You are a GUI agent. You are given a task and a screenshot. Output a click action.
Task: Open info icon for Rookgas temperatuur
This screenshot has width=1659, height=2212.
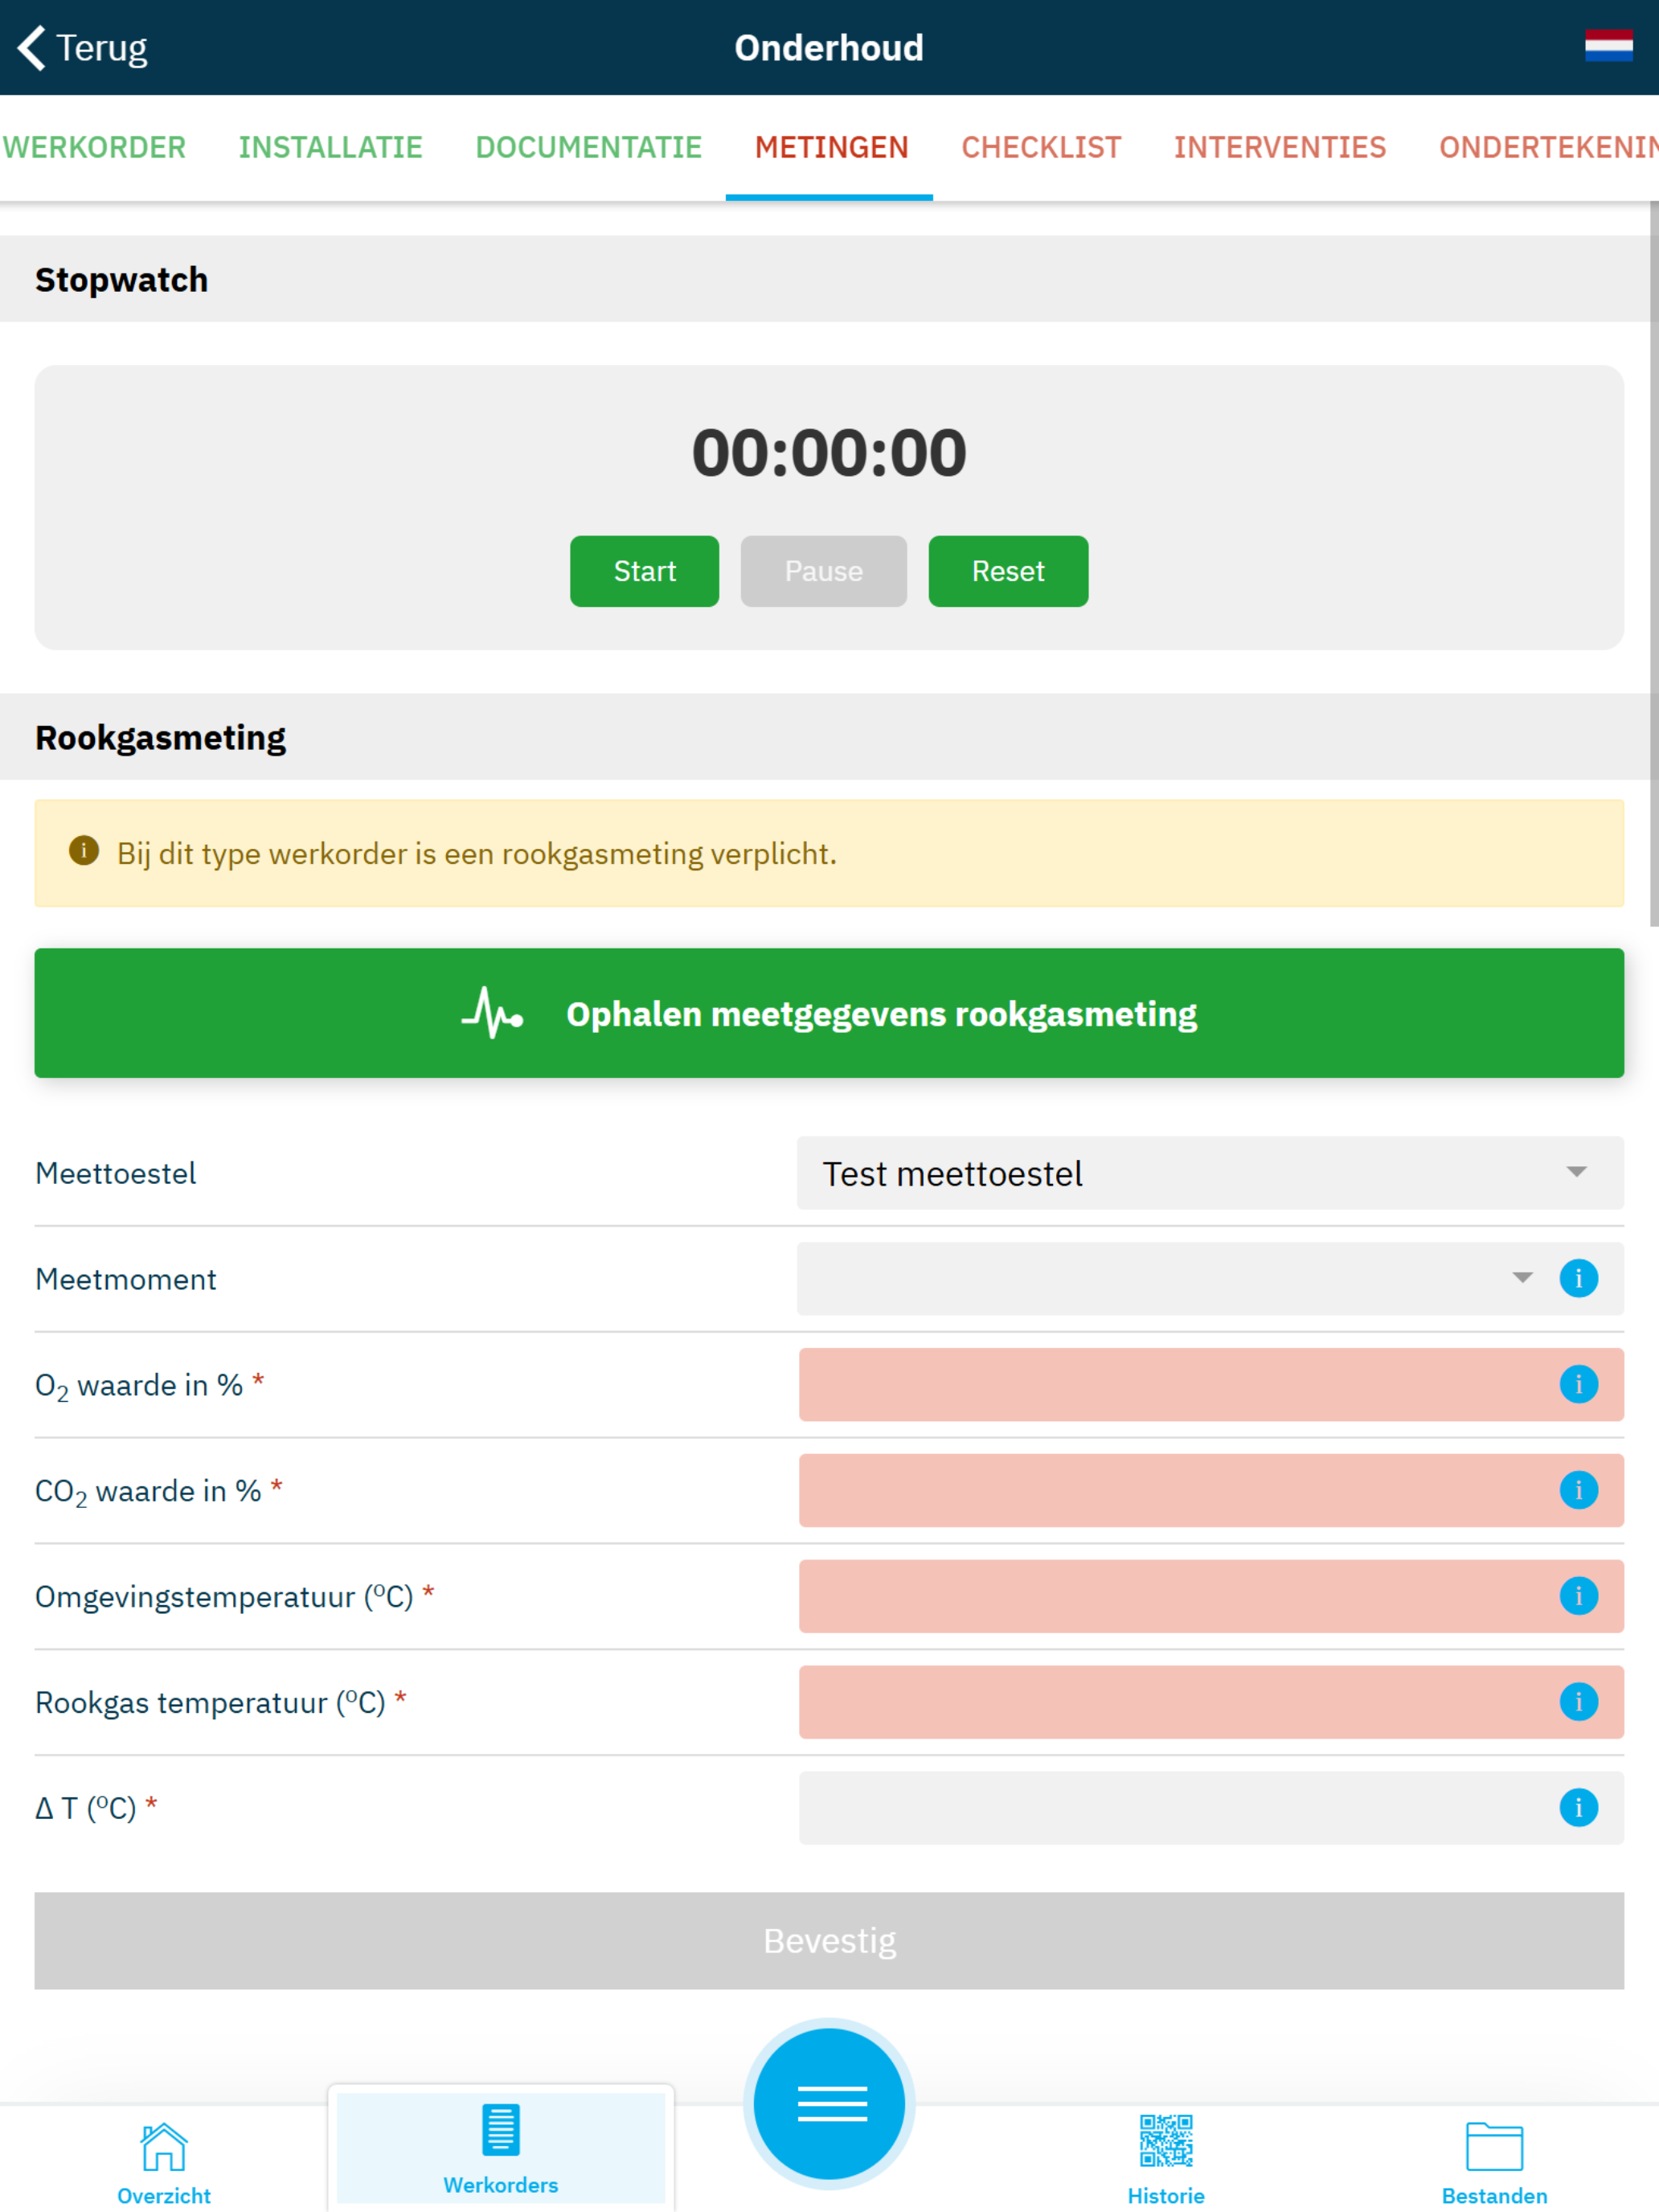point(1578,1702)
